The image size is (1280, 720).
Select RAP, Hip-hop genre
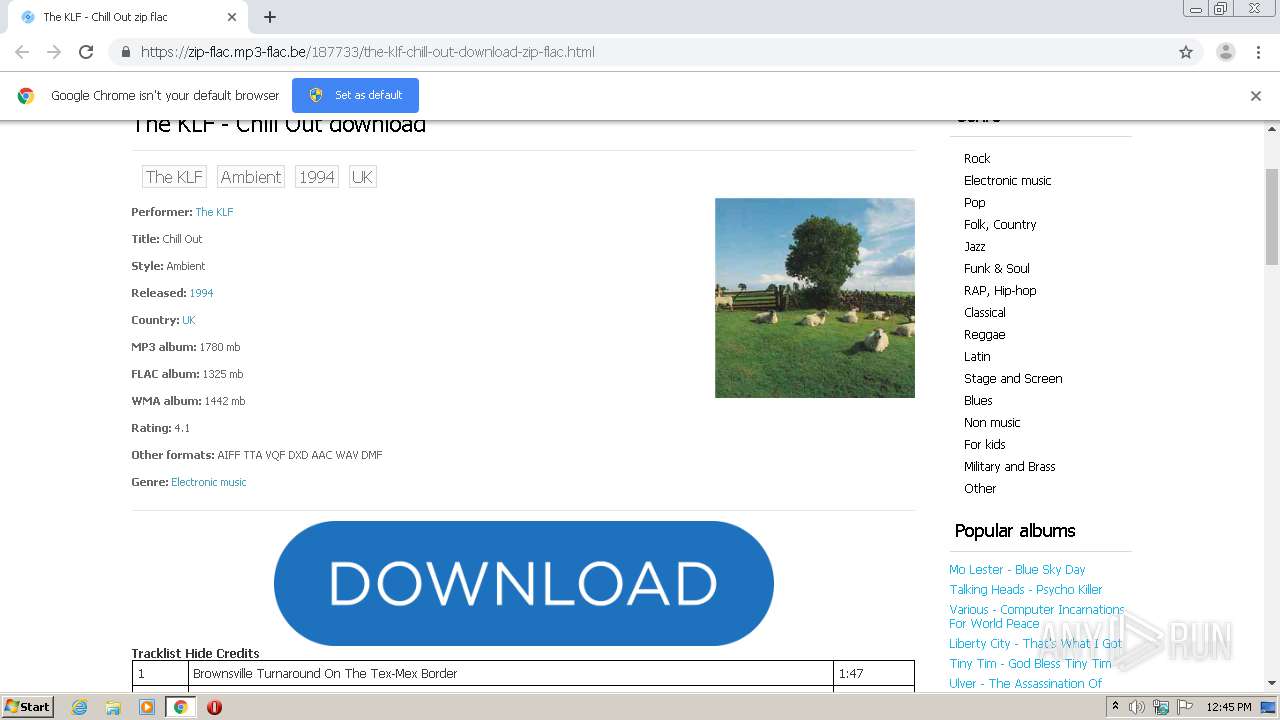pos(1000,290)
